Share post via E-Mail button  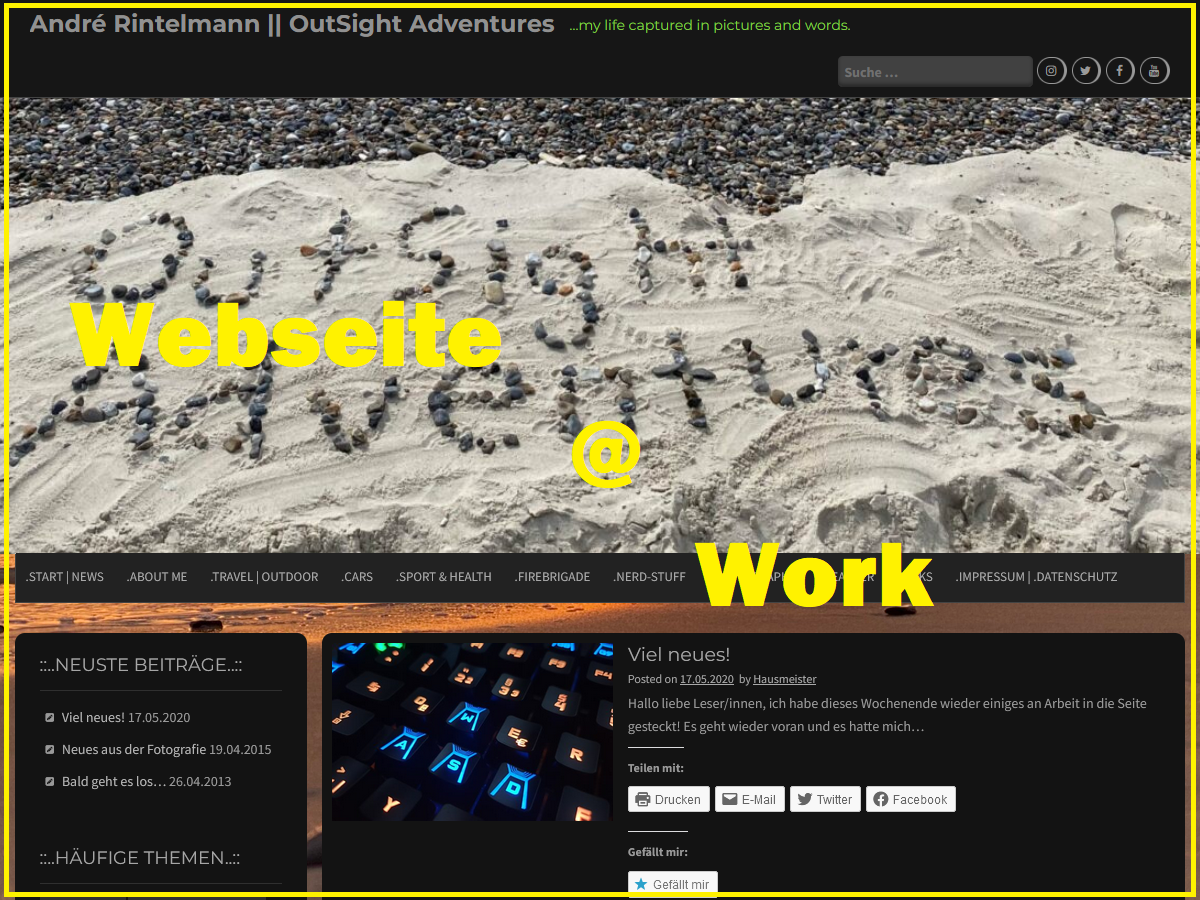point(749,799)
